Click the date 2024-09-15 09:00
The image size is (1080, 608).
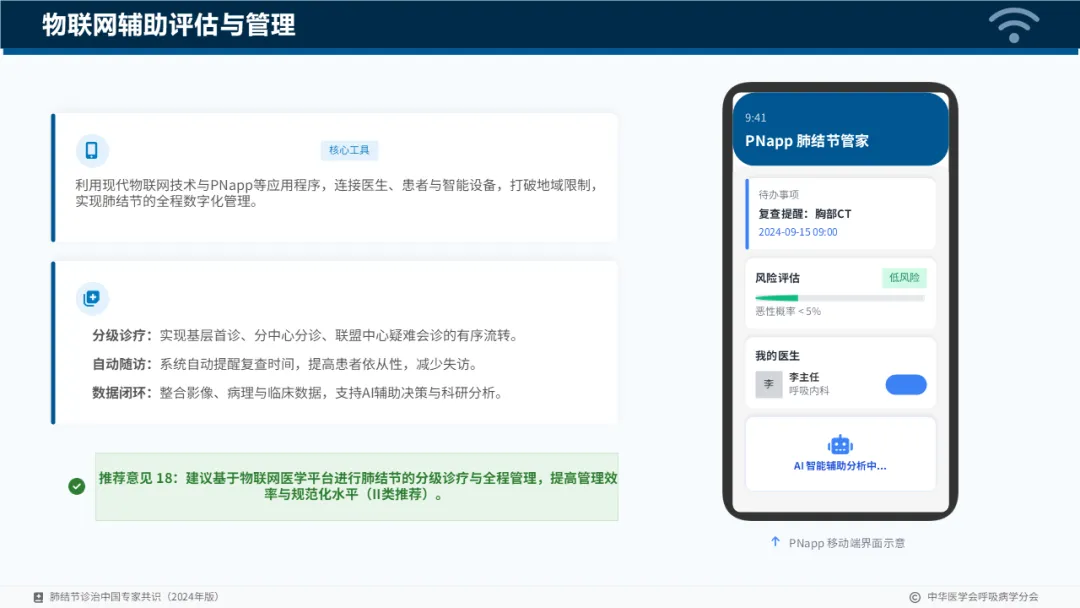tap(798, 232)
